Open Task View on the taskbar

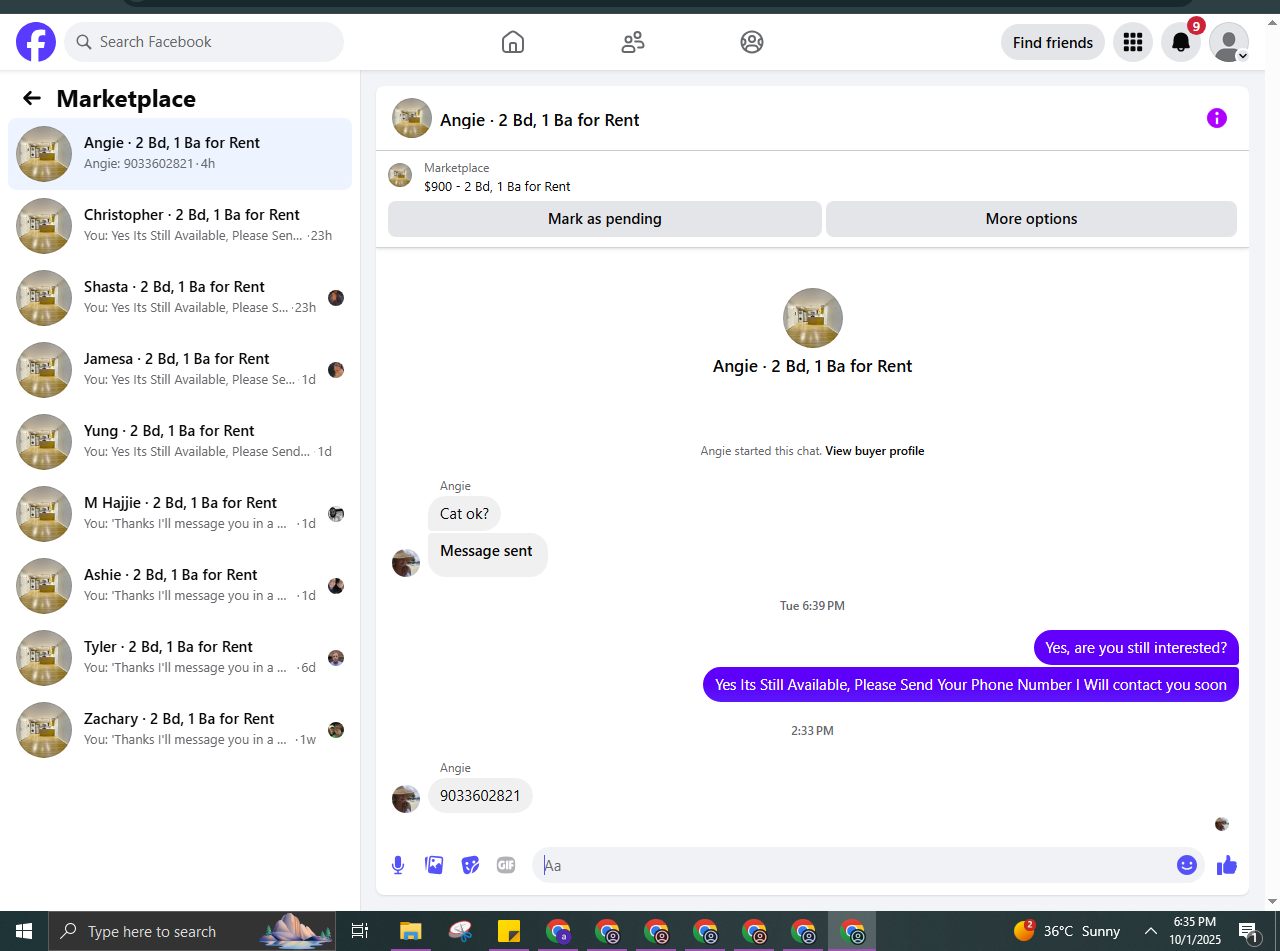point(360,931)
